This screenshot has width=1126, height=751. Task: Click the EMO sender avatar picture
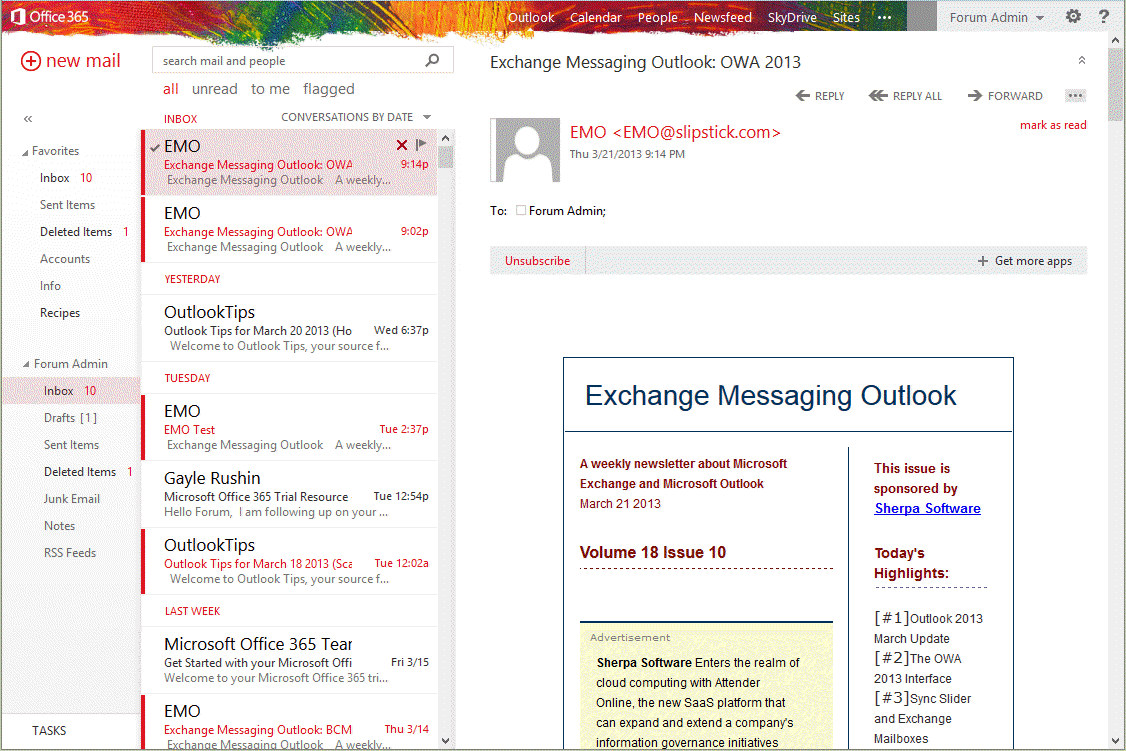click(x=526, y=150)
